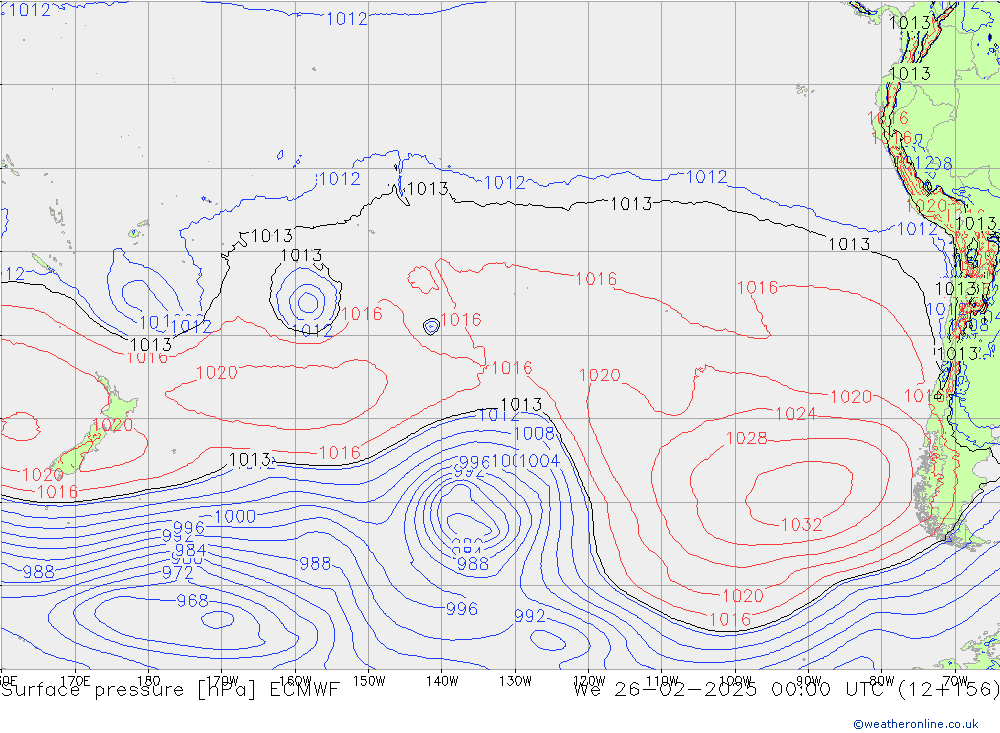Click the 968 low-pressure isobar label
1000x733 pixels.
pos(192,600)
